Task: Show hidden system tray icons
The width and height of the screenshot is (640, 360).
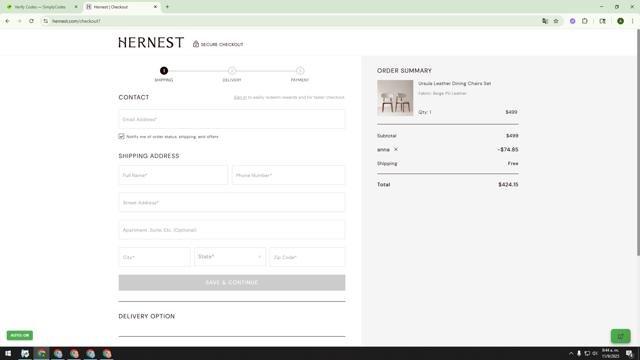Action: tap(571, 353)
